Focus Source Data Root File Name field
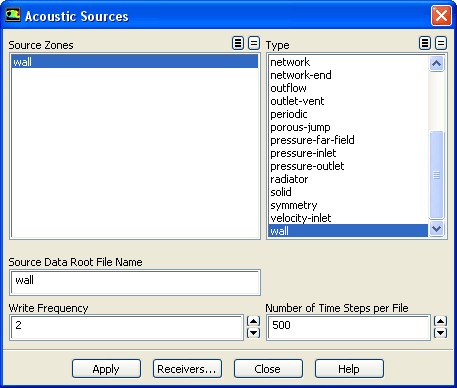This screenshot has height=388, width=457. pyautogui.click(x=135, y=282)
